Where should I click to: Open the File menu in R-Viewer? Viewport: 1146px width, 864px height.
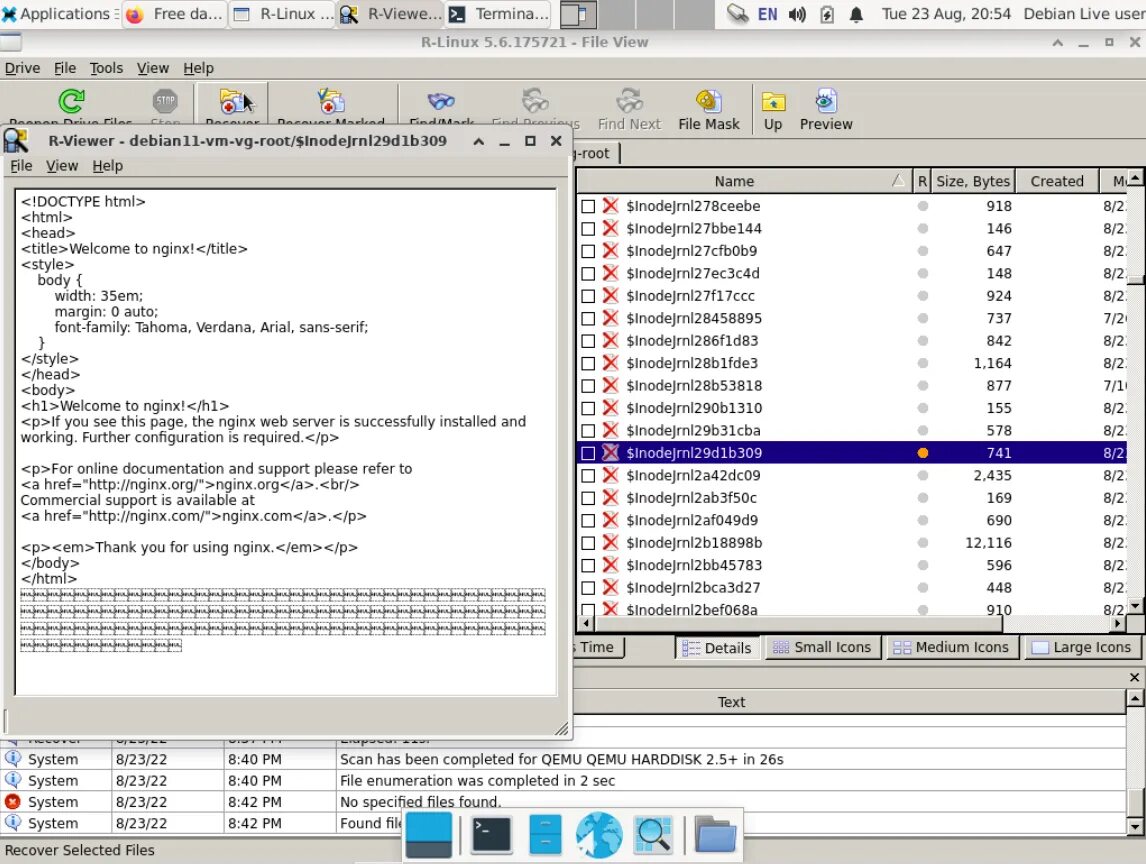pos(21,166)
